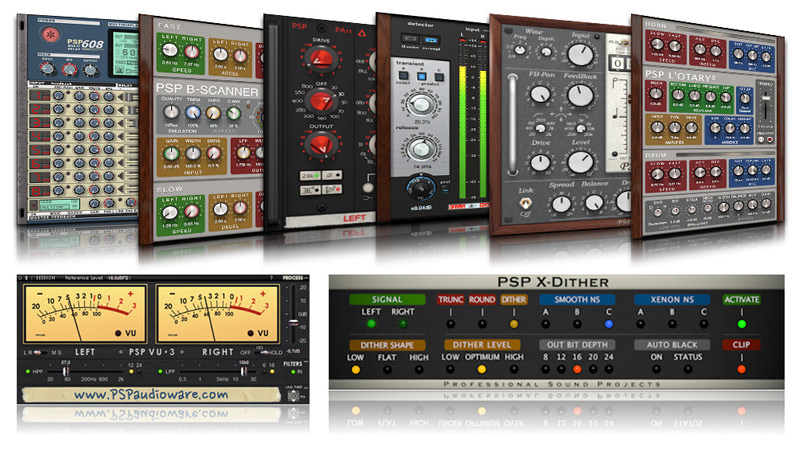Choose 16 in Out Bit Depth
800x450 pixels.
point(577,369)
